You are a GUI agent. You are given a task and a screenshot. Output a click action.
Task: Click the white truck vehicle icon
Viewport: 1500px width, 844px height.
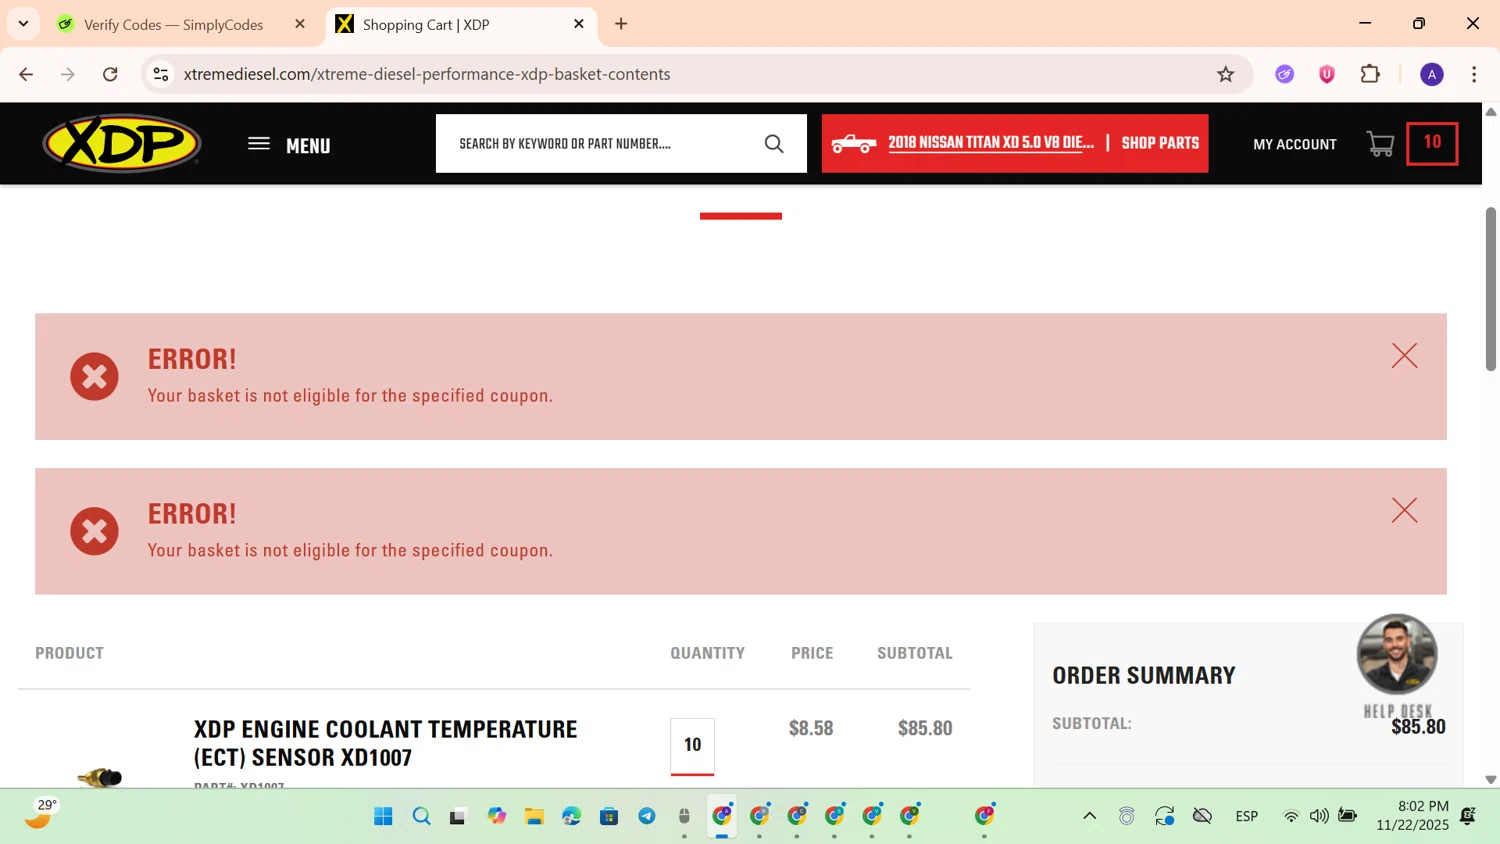[x=854, y=144]
